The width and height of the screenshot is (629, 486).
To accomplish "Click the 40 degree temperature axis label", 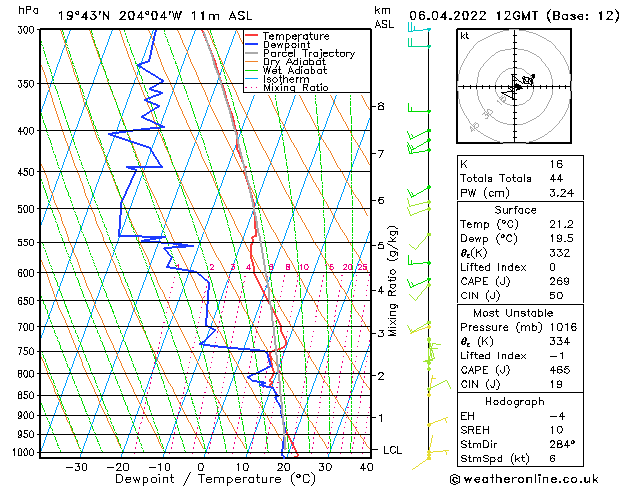I will 366,467.
